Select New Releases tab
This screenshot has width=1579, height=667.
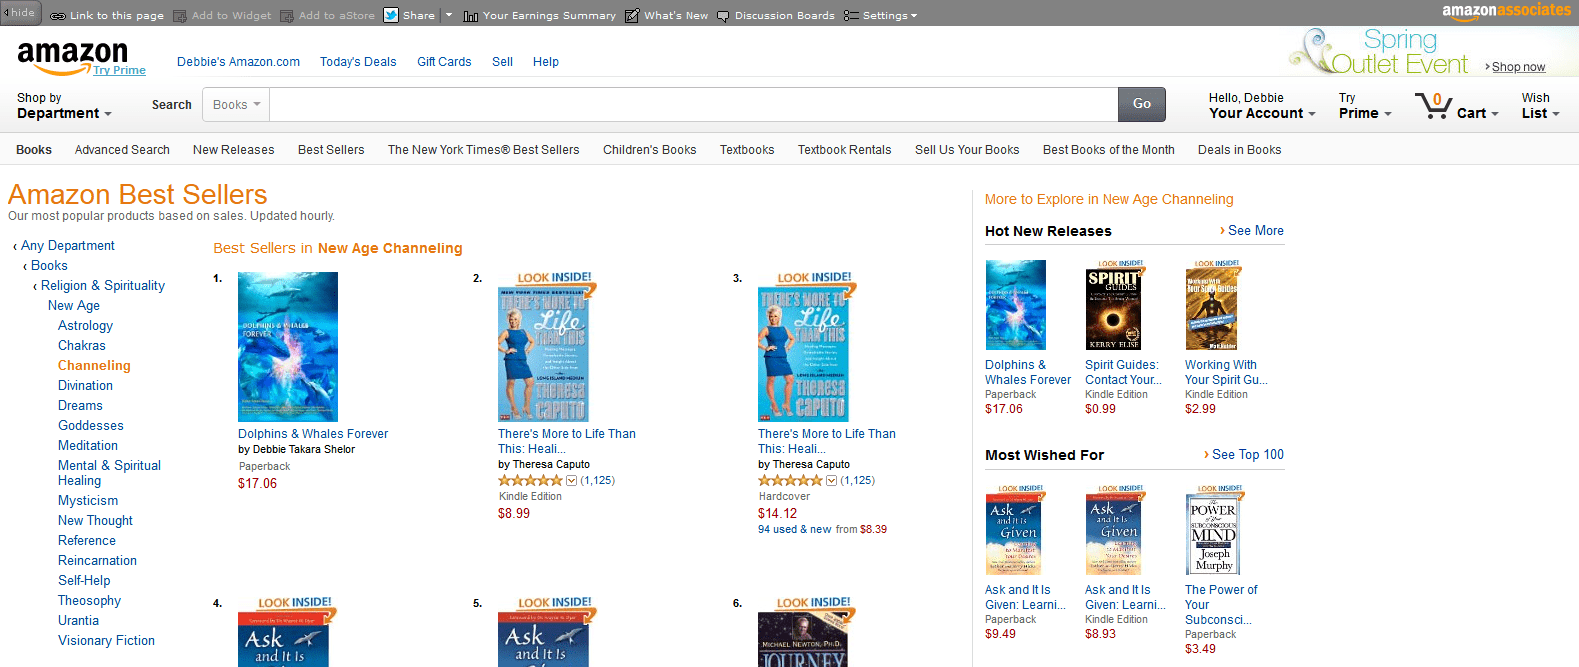pyautogui.click(x=233, y=150)
